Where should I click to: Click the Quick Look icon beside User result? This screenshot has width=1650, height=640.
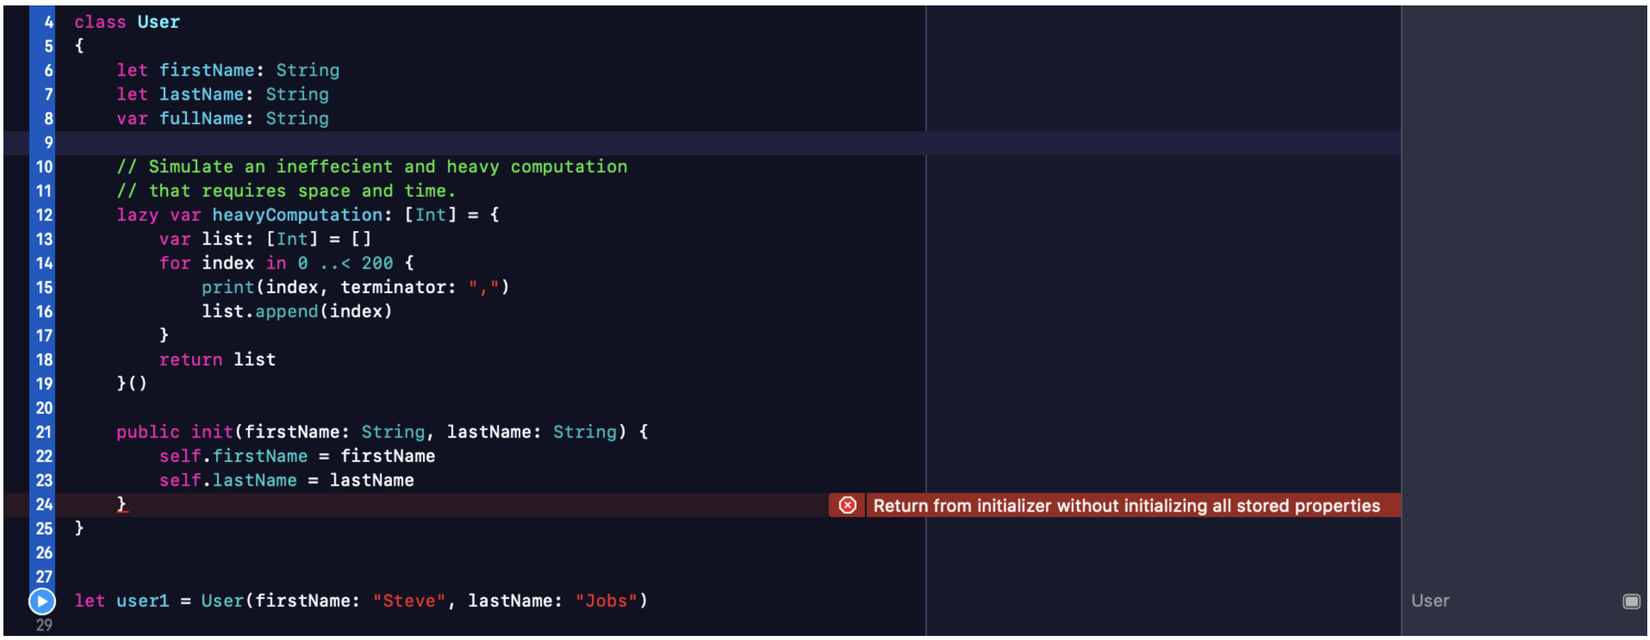tap(1631, 601)
